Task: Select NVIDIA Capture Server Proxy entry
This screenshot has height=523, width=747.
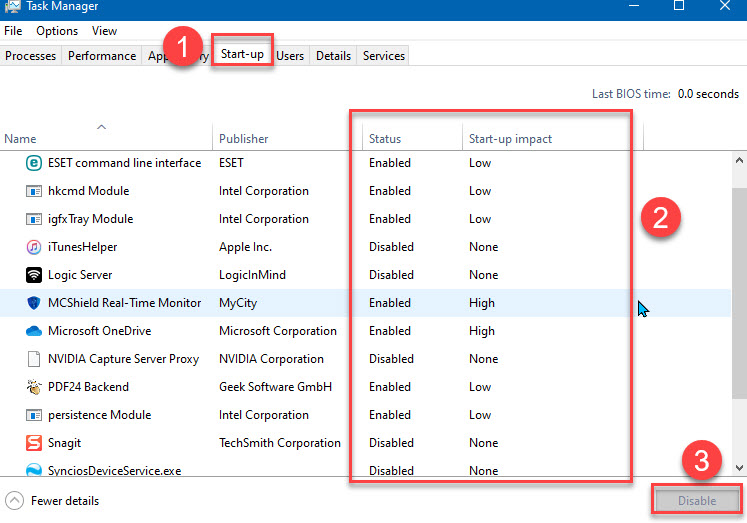Action: (x=365, y=359)
